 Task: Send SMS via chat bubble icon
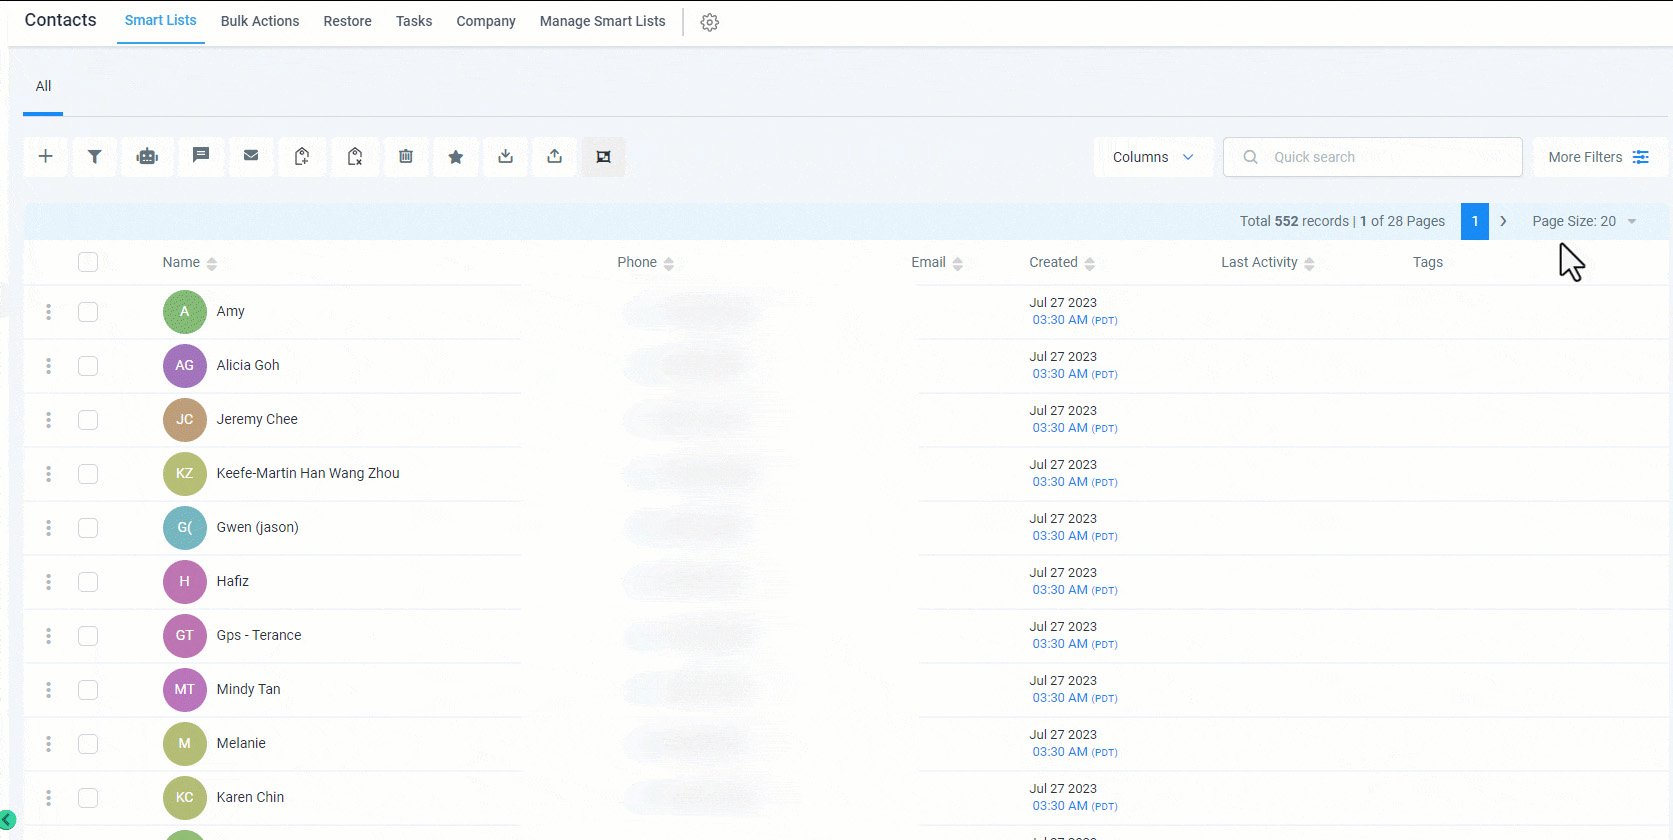(201, 157)
